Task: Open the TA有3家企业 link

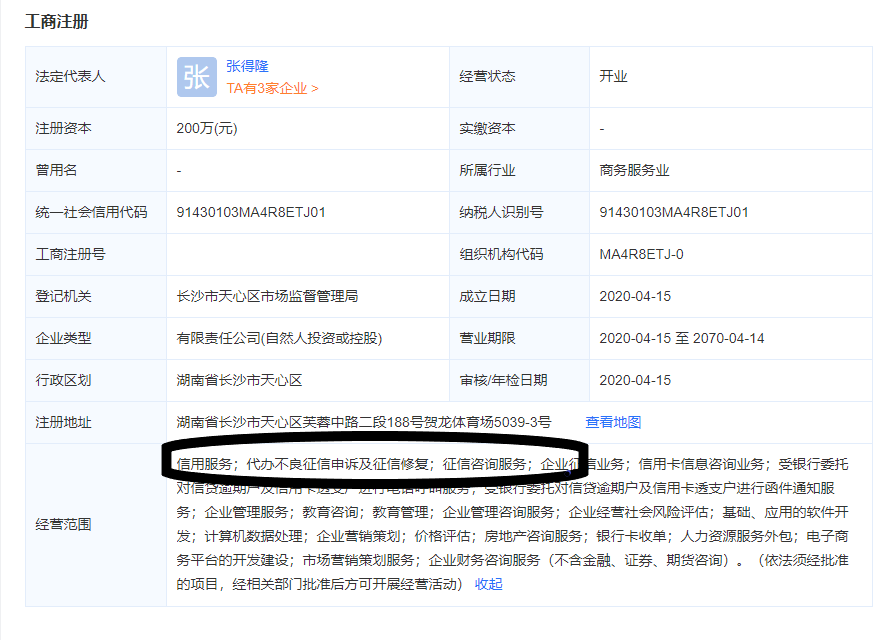Action: pos(267,88)
